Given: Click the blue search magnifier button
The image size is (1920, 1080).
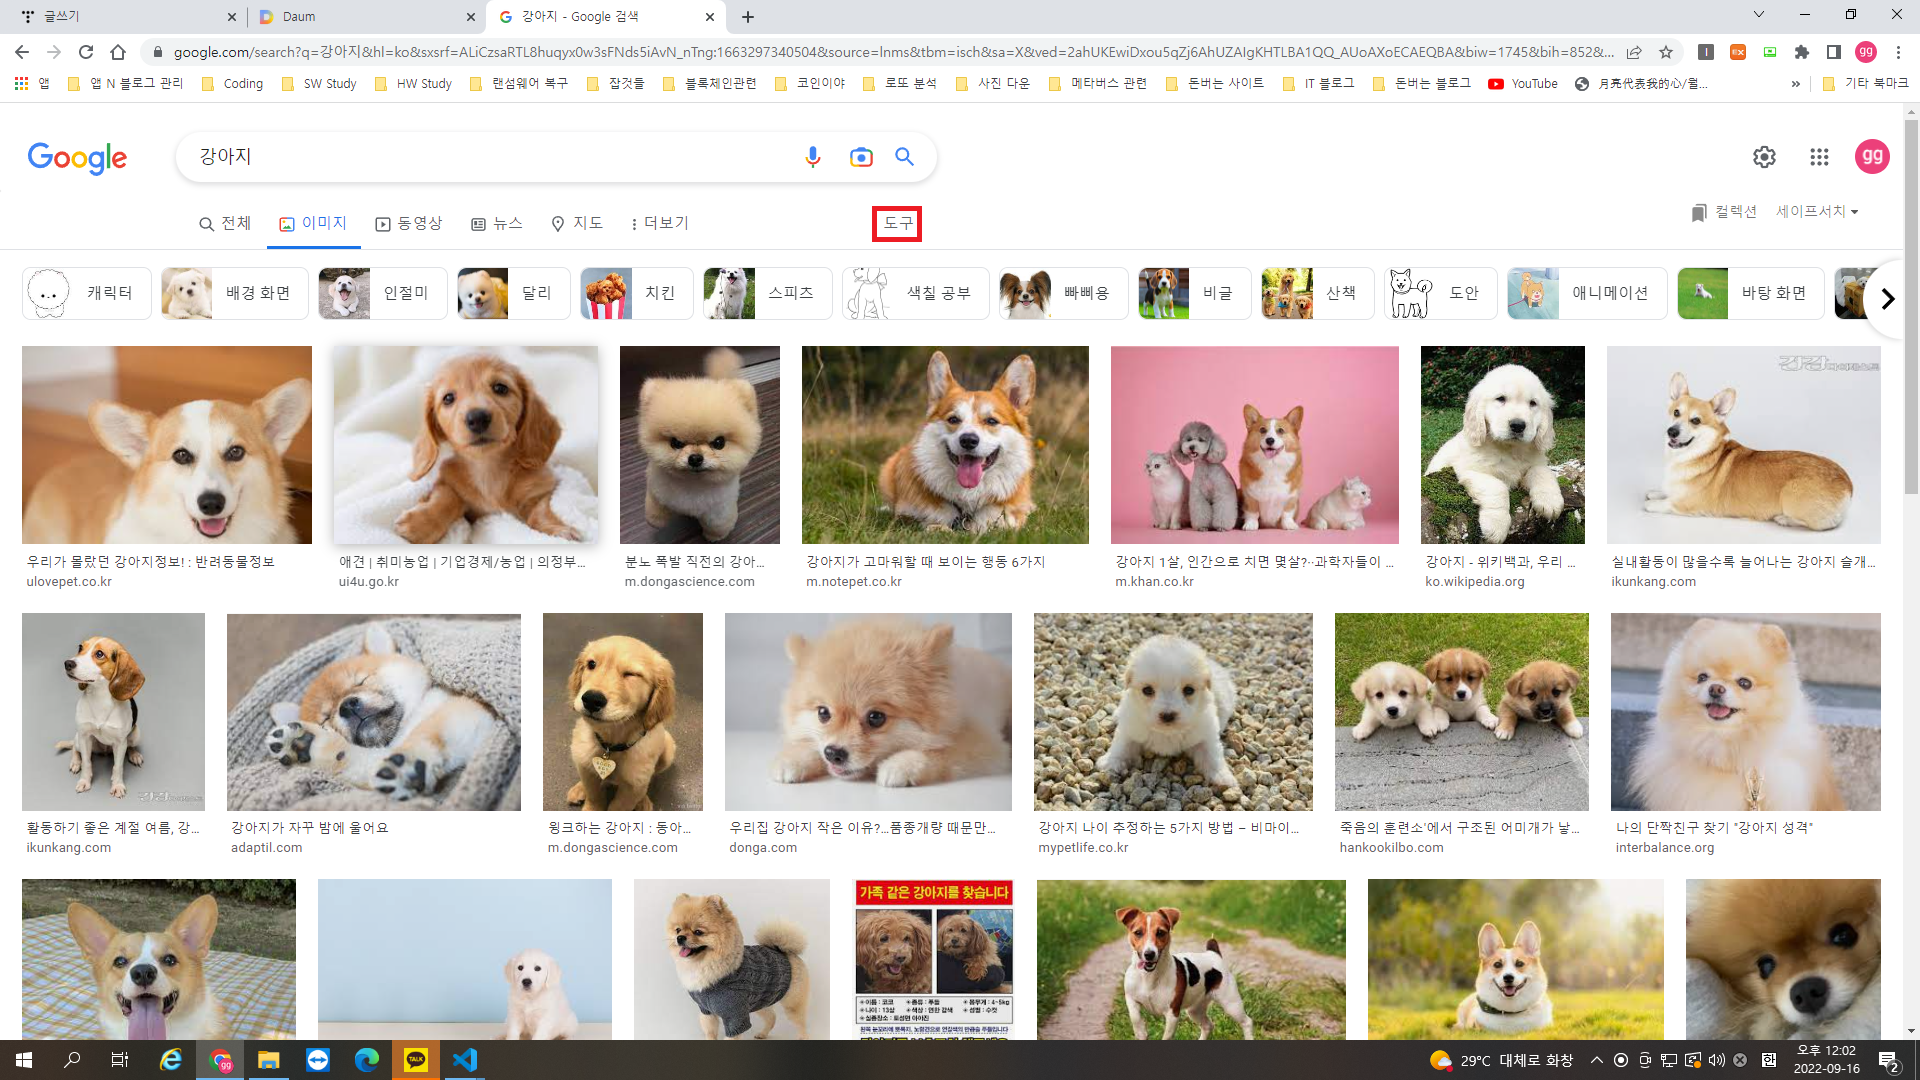Looking at the screenshot, I should (904, 157).
